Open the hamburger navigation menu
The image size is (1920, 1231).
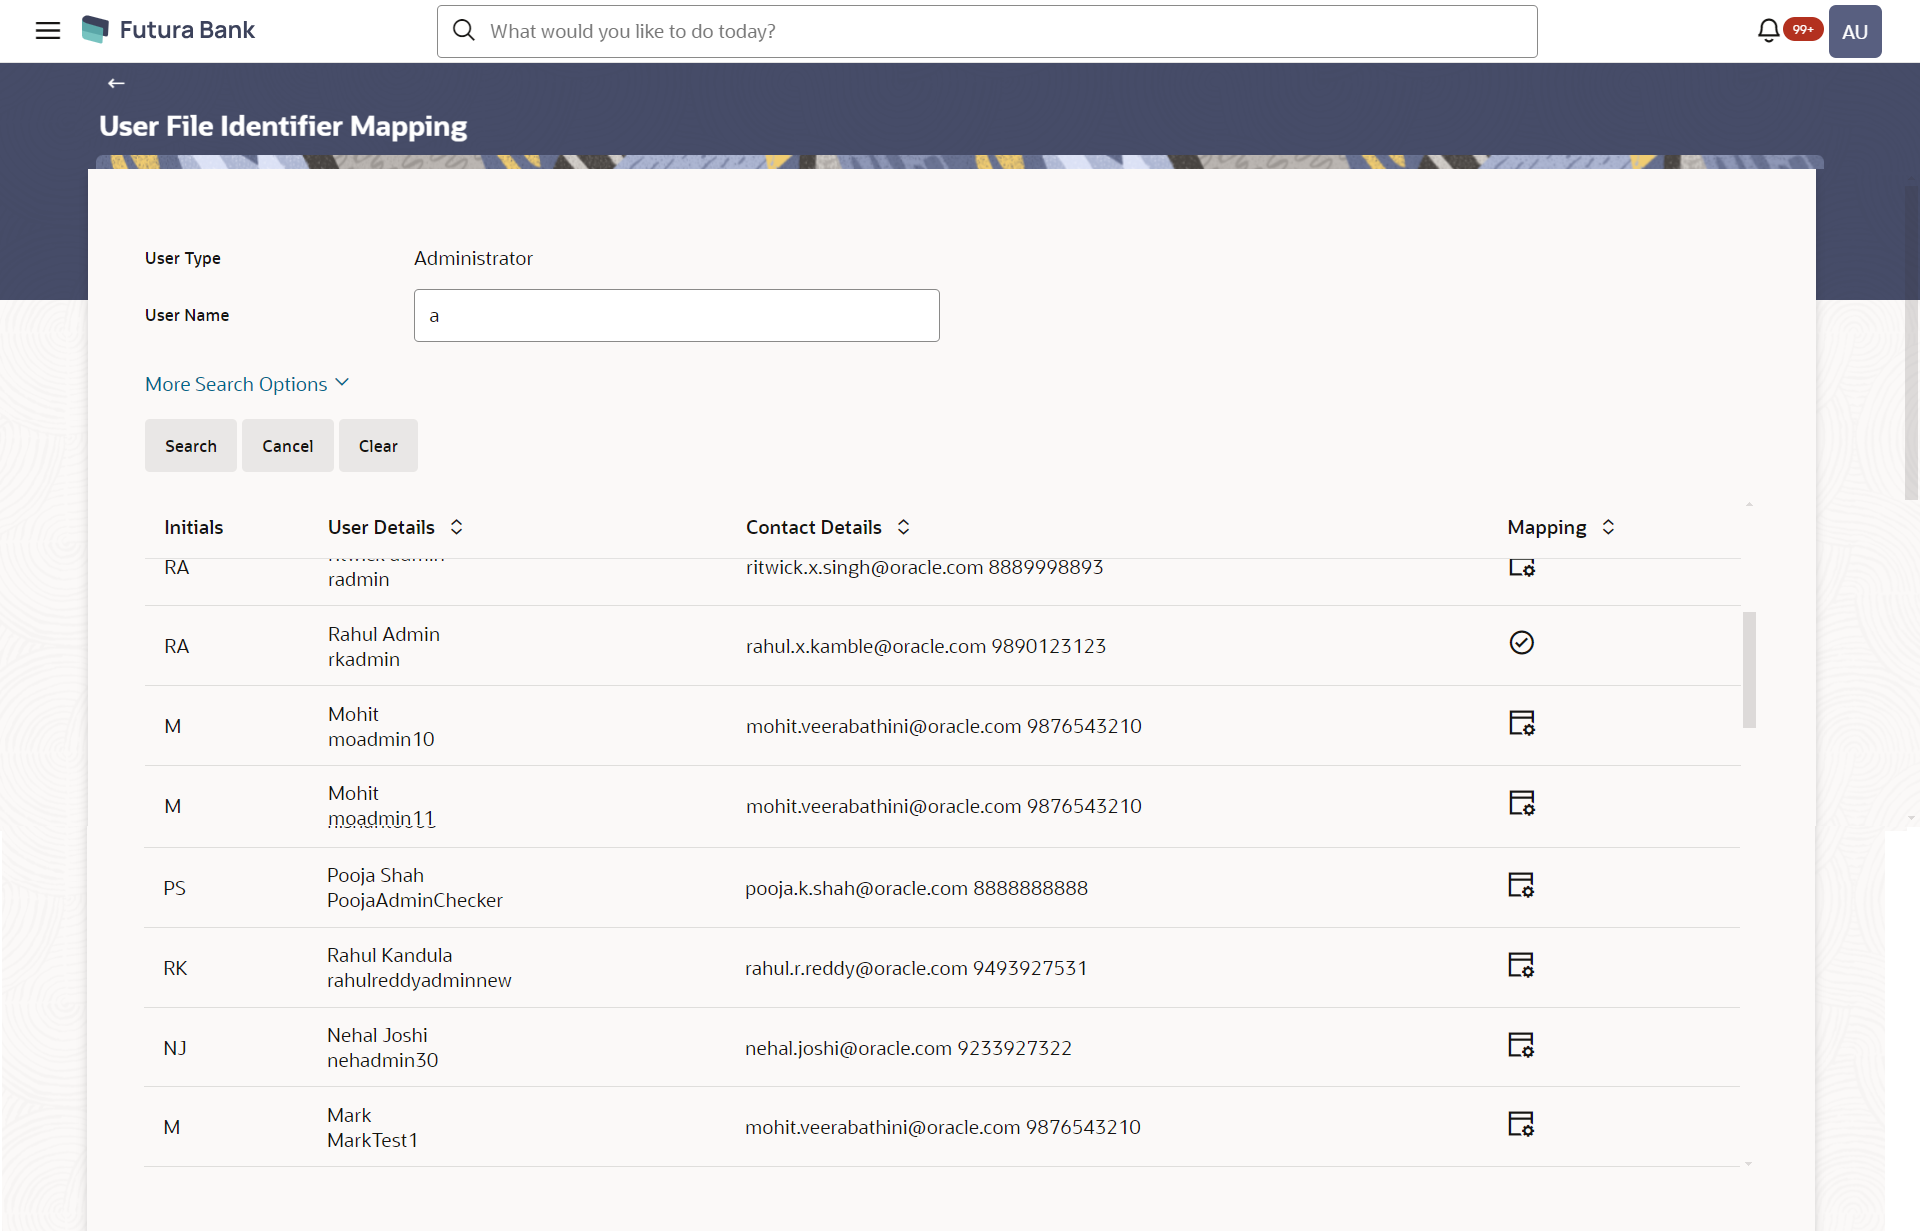[47, 30]
